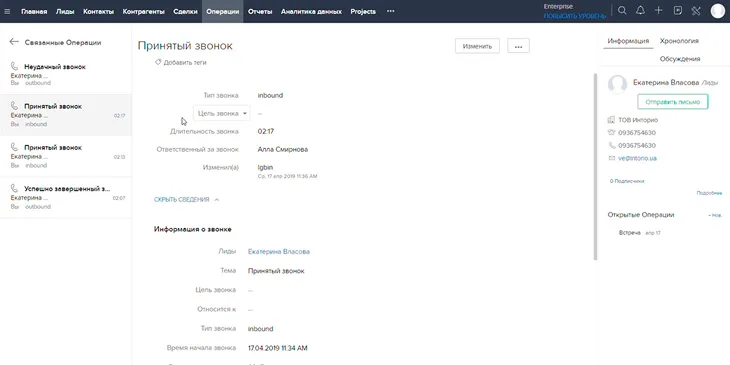Click Екатерина Власова's avatar in info panel
730x365 pixels.
[617, 84]
